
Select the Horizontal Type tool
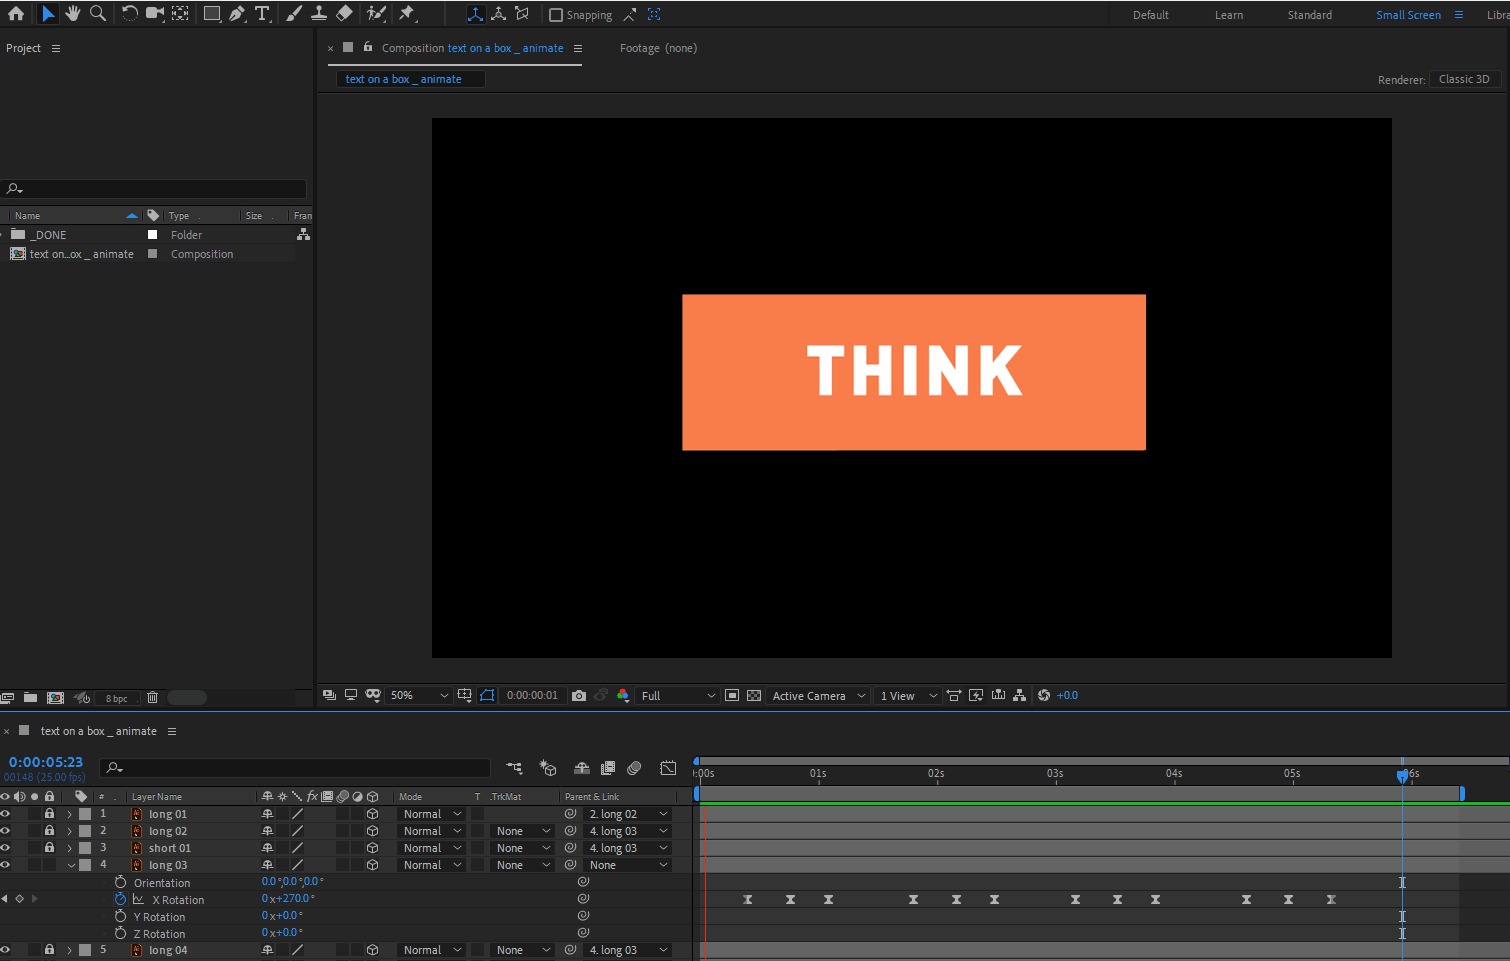(x=262, y=14)
